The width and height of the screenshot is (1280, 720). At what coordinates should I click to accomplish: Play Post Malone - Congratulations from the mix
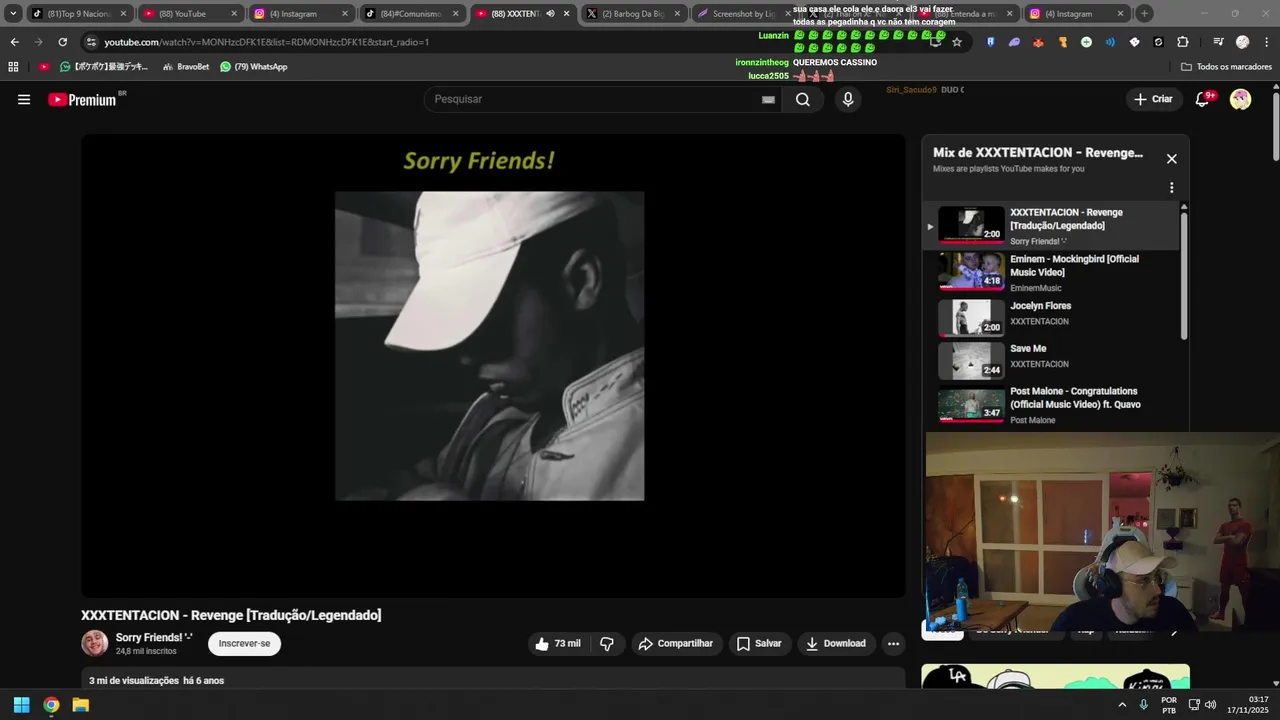(x=1050, y=404)
